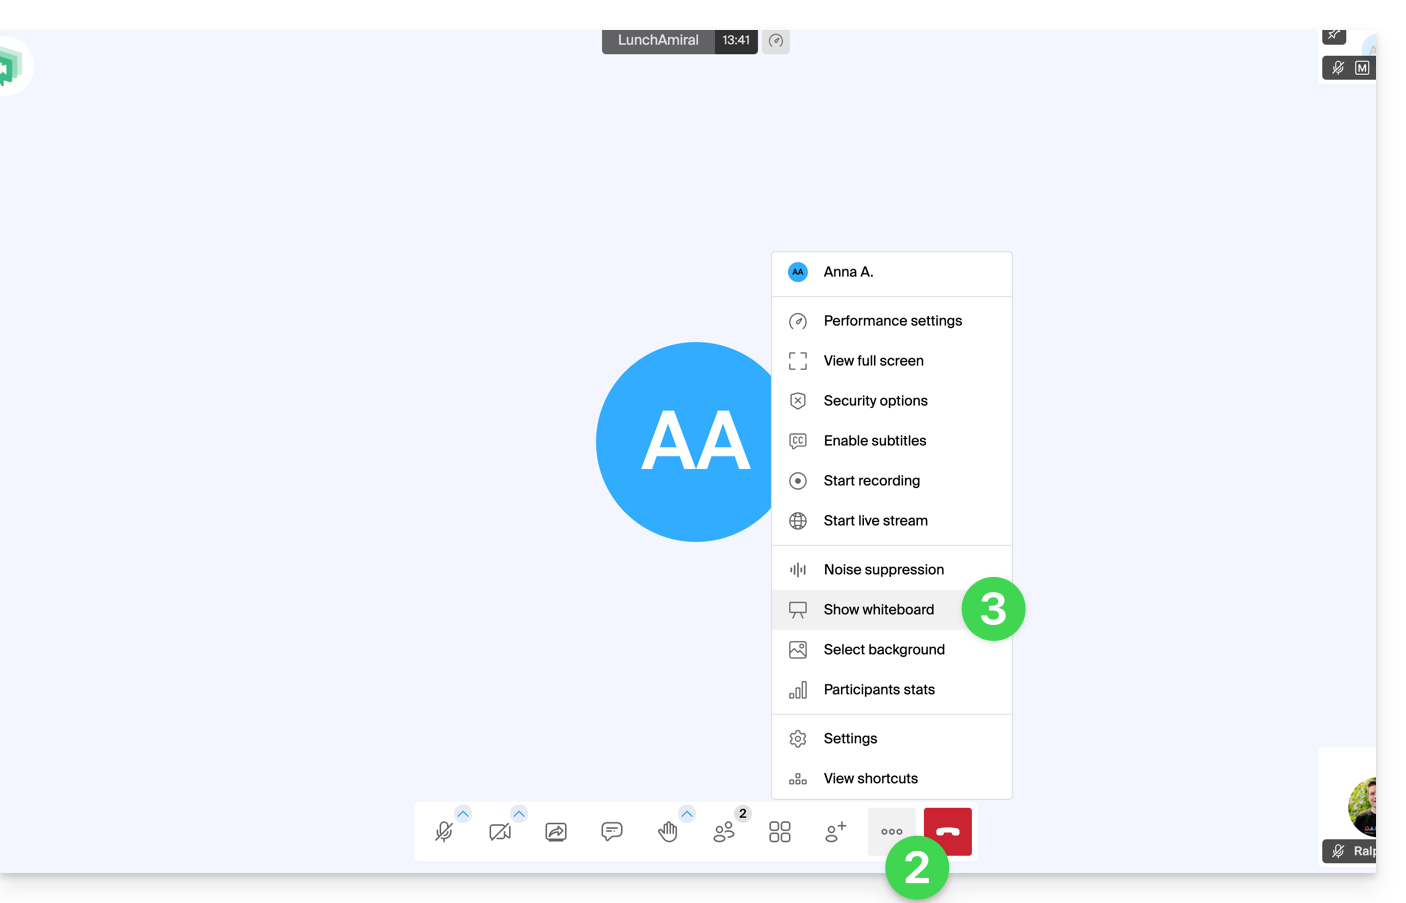Image resolution: width=1406 pixels, height=903 pixels.
Task: Open Noise suppression option
Action: click(x=883, y=570)
